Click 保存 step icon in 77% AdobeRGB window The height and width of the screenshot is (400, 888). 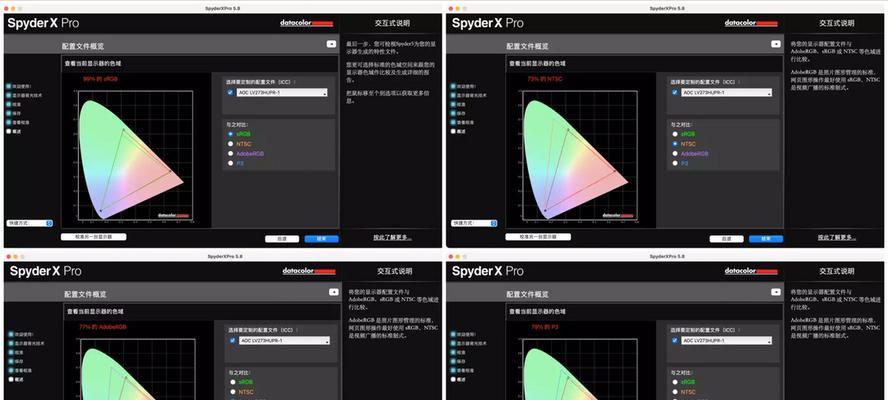[11, 361]
